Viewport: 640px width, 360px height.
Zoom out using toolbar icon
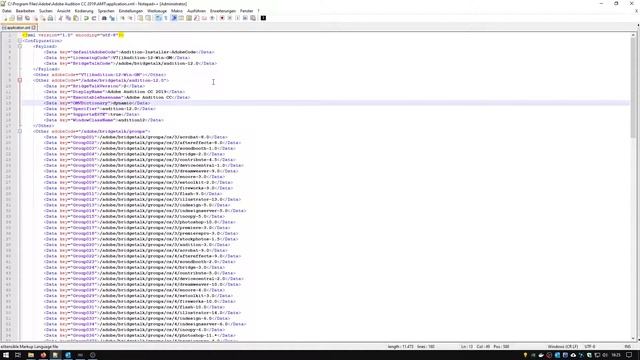tap(131, 18)
